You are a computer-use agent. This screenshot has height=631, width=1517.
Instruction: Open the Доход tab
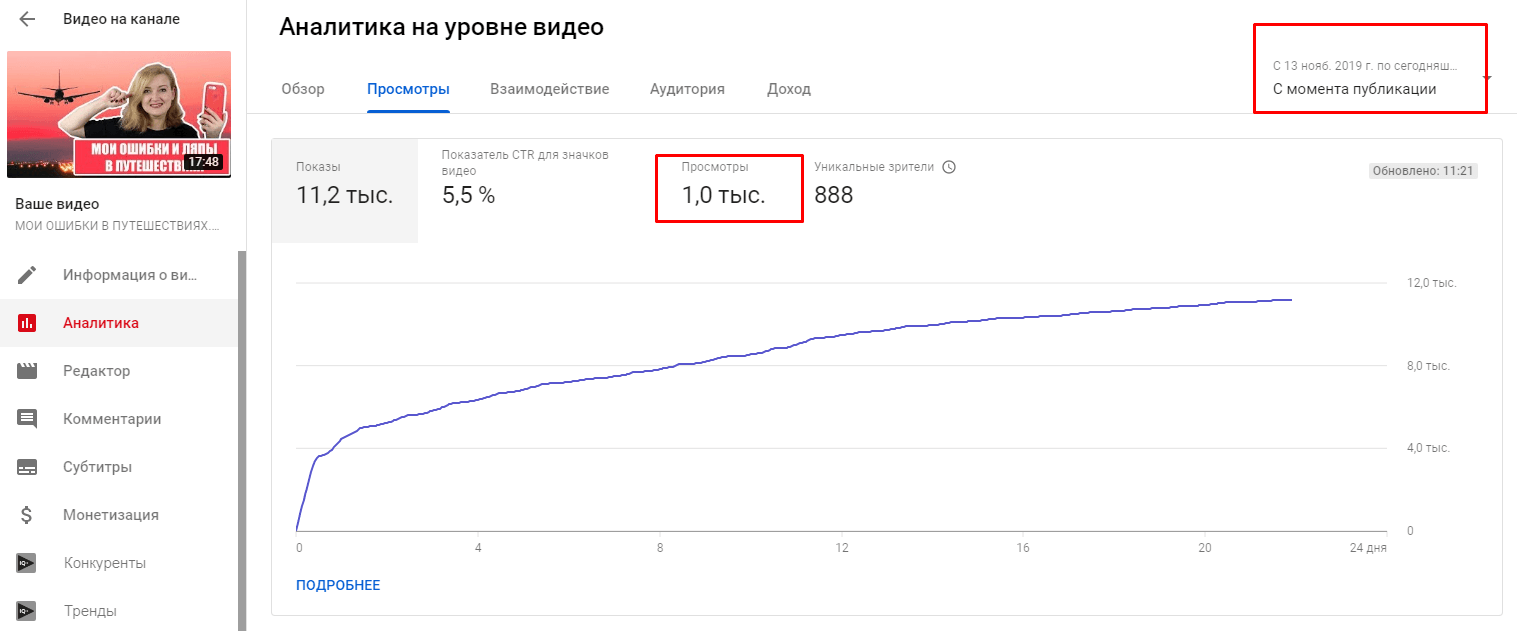[789, 89]
